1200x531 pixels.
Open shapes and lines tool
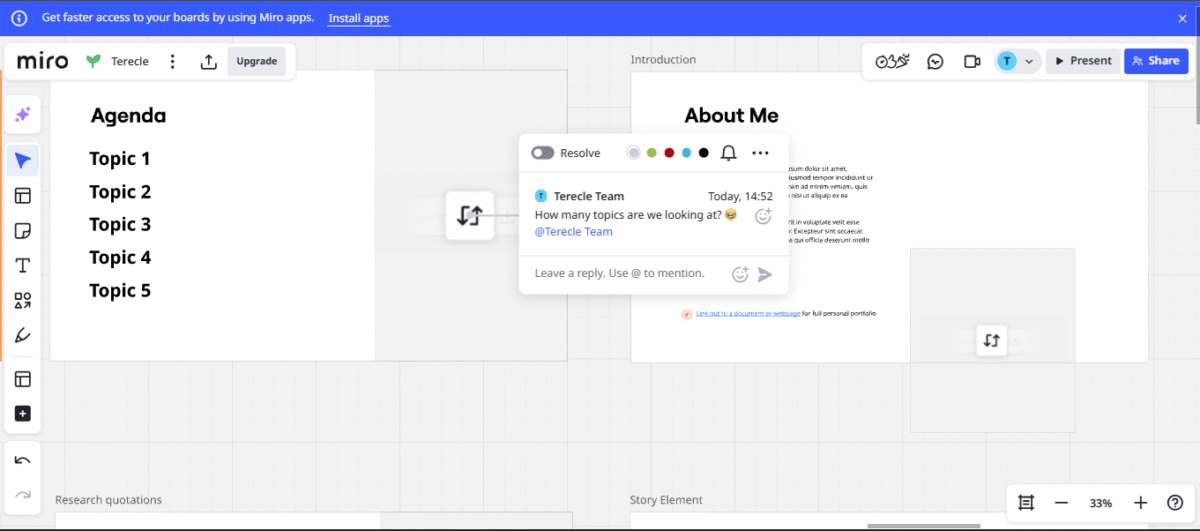22,300
